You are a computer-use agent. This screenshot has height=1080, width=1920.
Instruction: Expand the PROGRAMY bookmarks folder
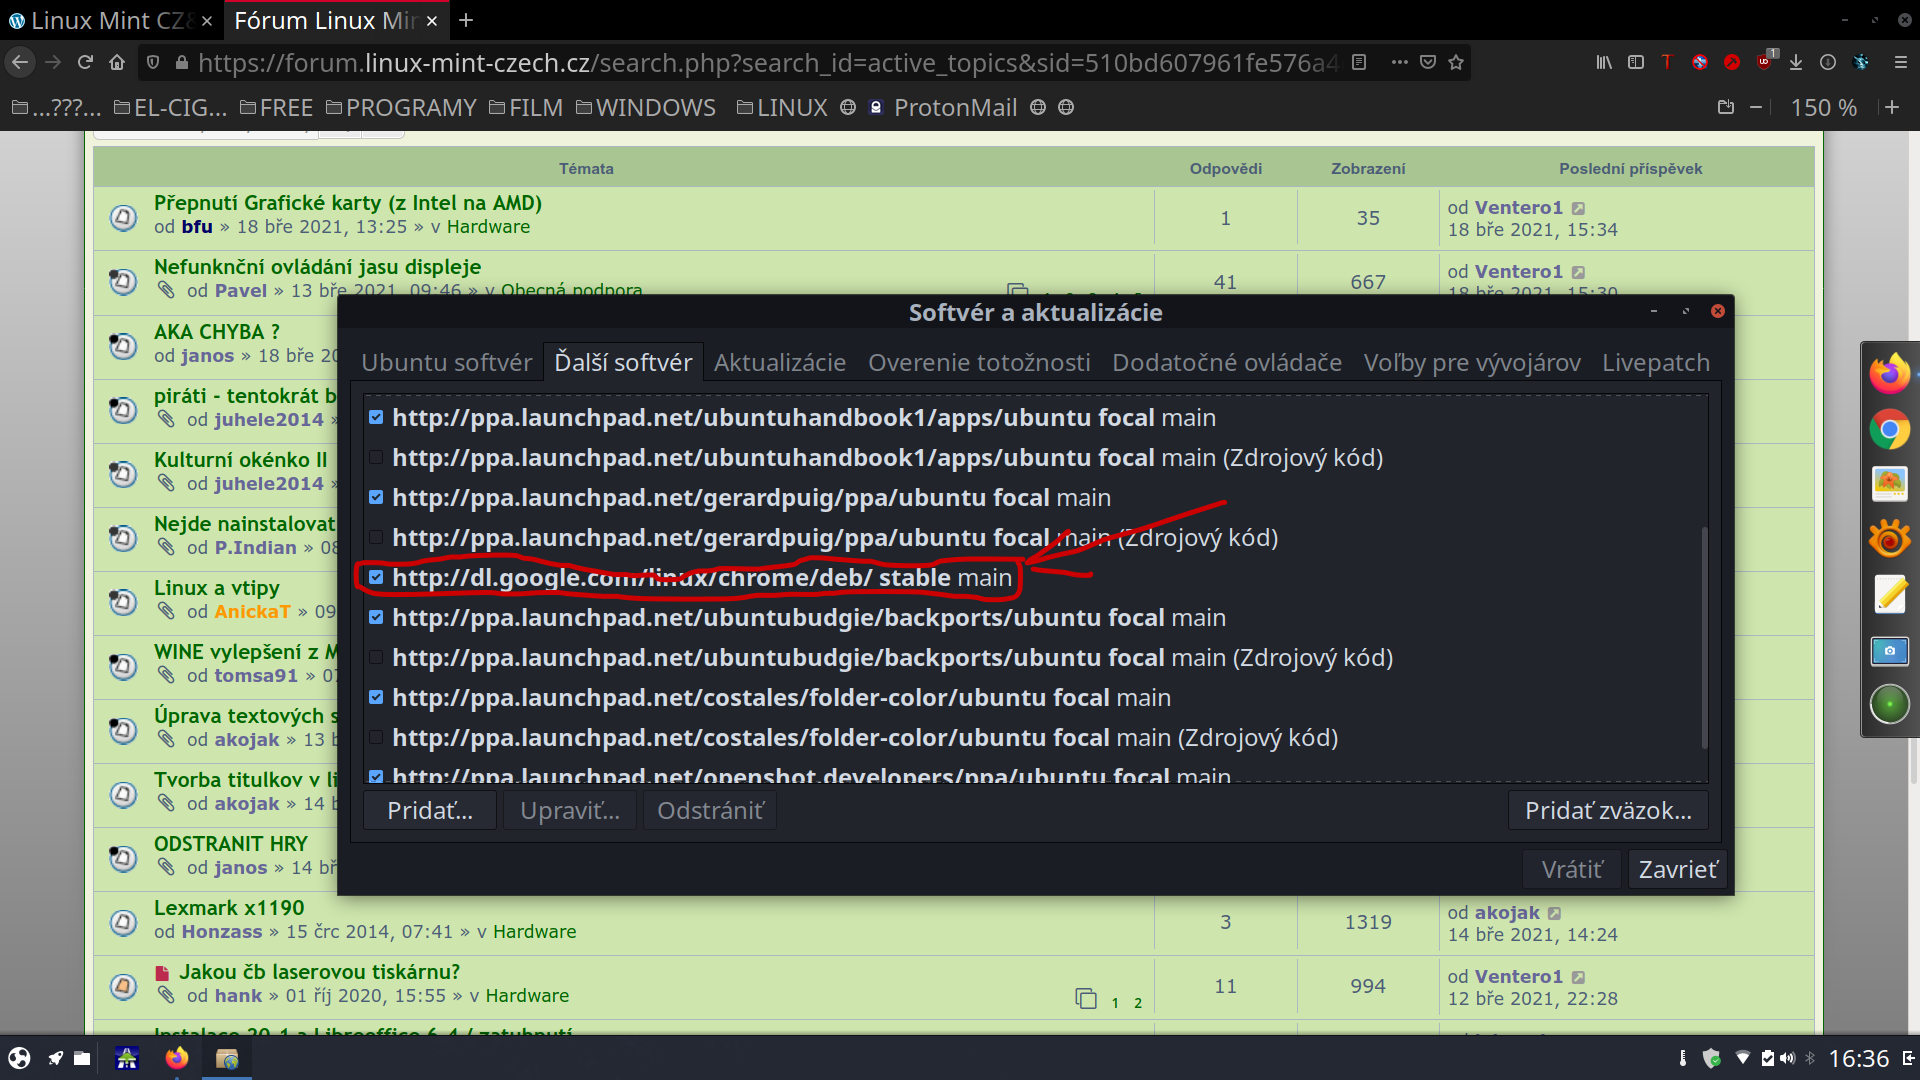401,108
